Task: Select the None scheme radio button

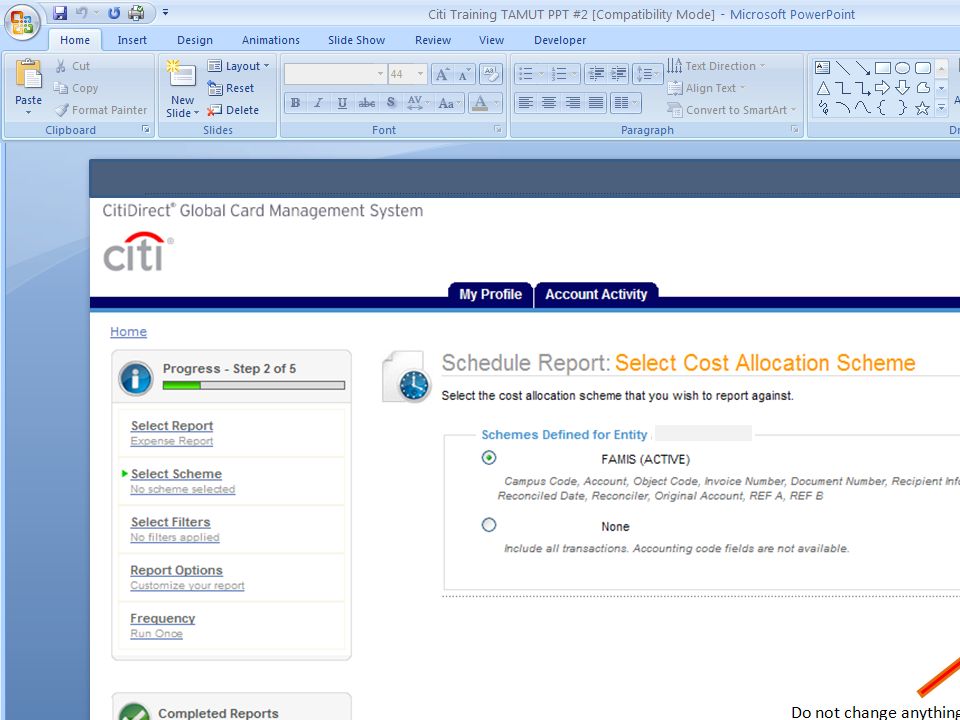Action: point(489,525)
